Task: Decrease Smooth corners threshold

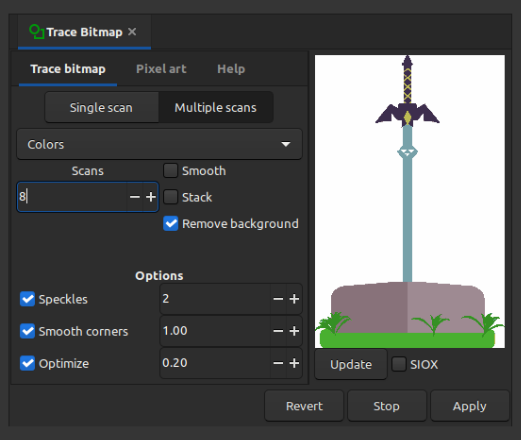Action: (x=278, y=331)
